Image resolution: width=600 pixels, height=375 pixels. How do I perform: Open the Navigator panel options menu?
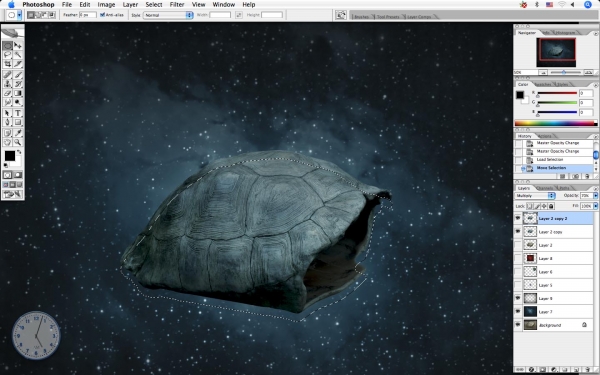(x=595, y=33)
